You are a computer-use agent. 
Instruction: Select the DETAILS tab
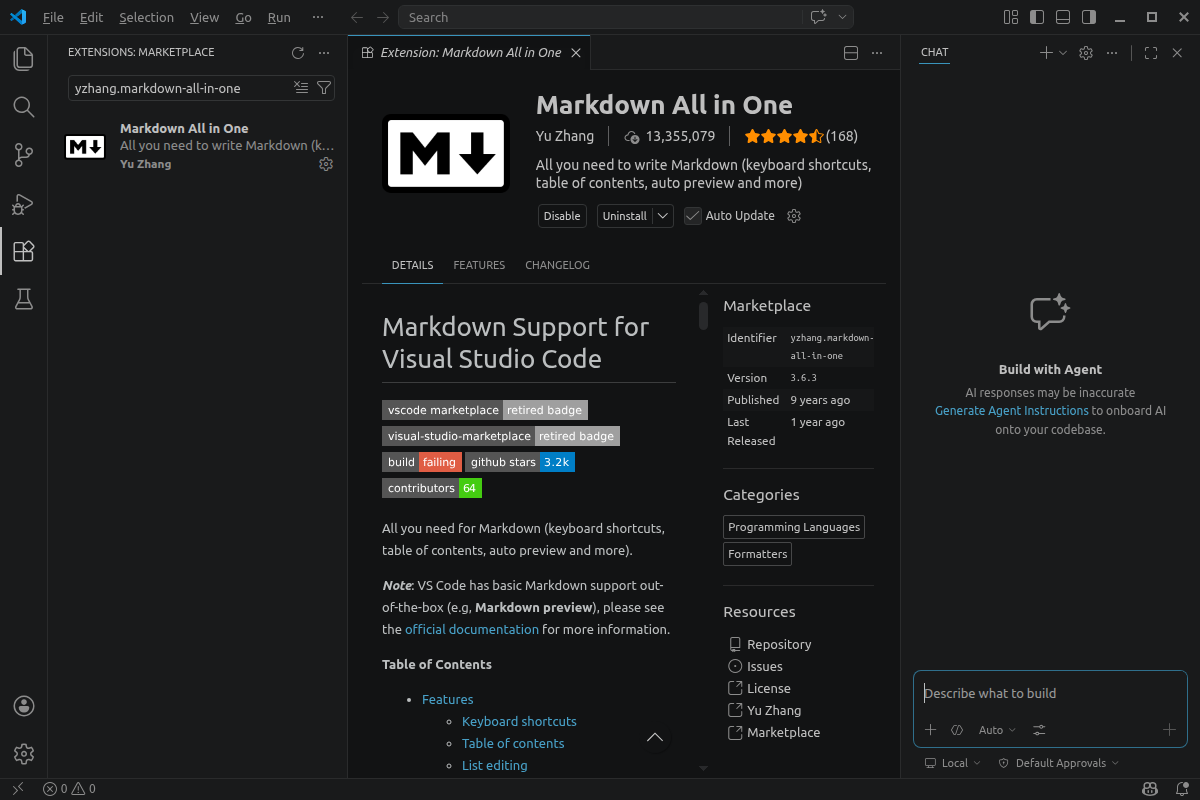pyautogui.click(x=412, y=265)
